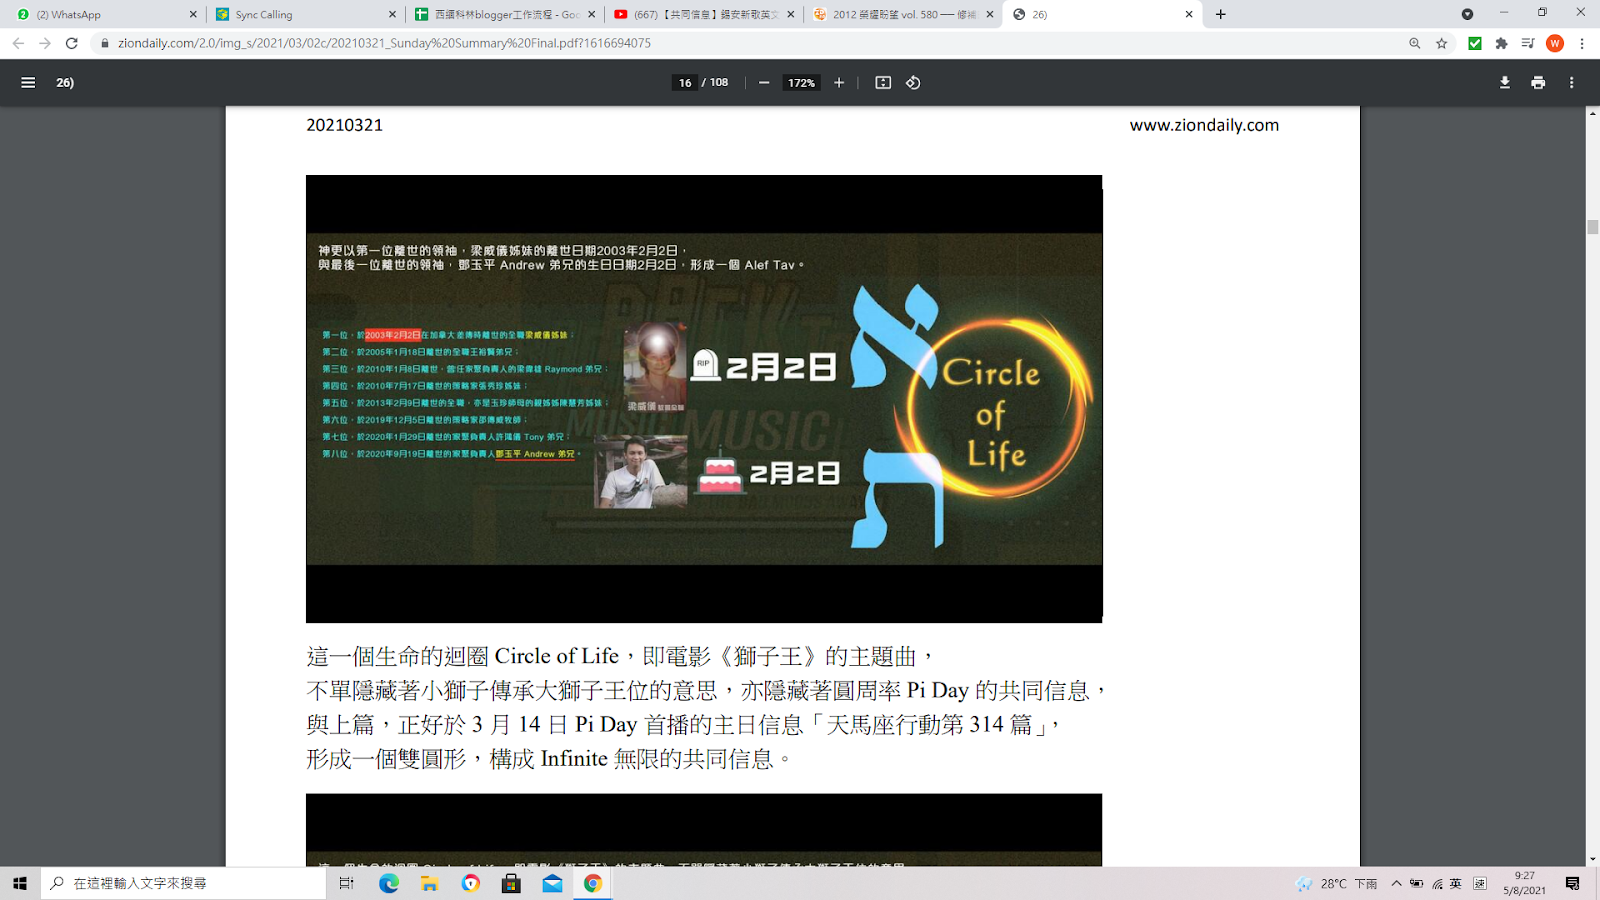1600x900 pixels.
Task: Launch Microsoft Edge from the taskbar
Action: (388, 883)
